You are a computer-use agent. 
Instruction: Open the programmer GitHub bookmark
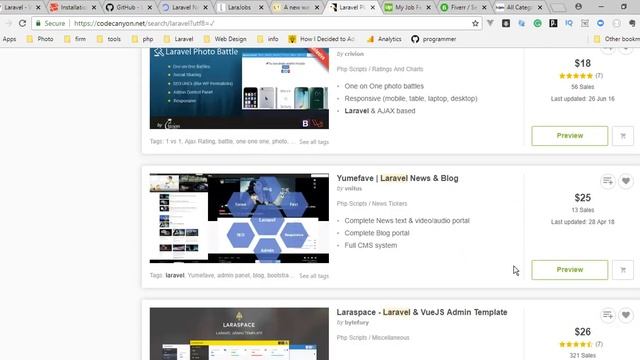point(433,39)
